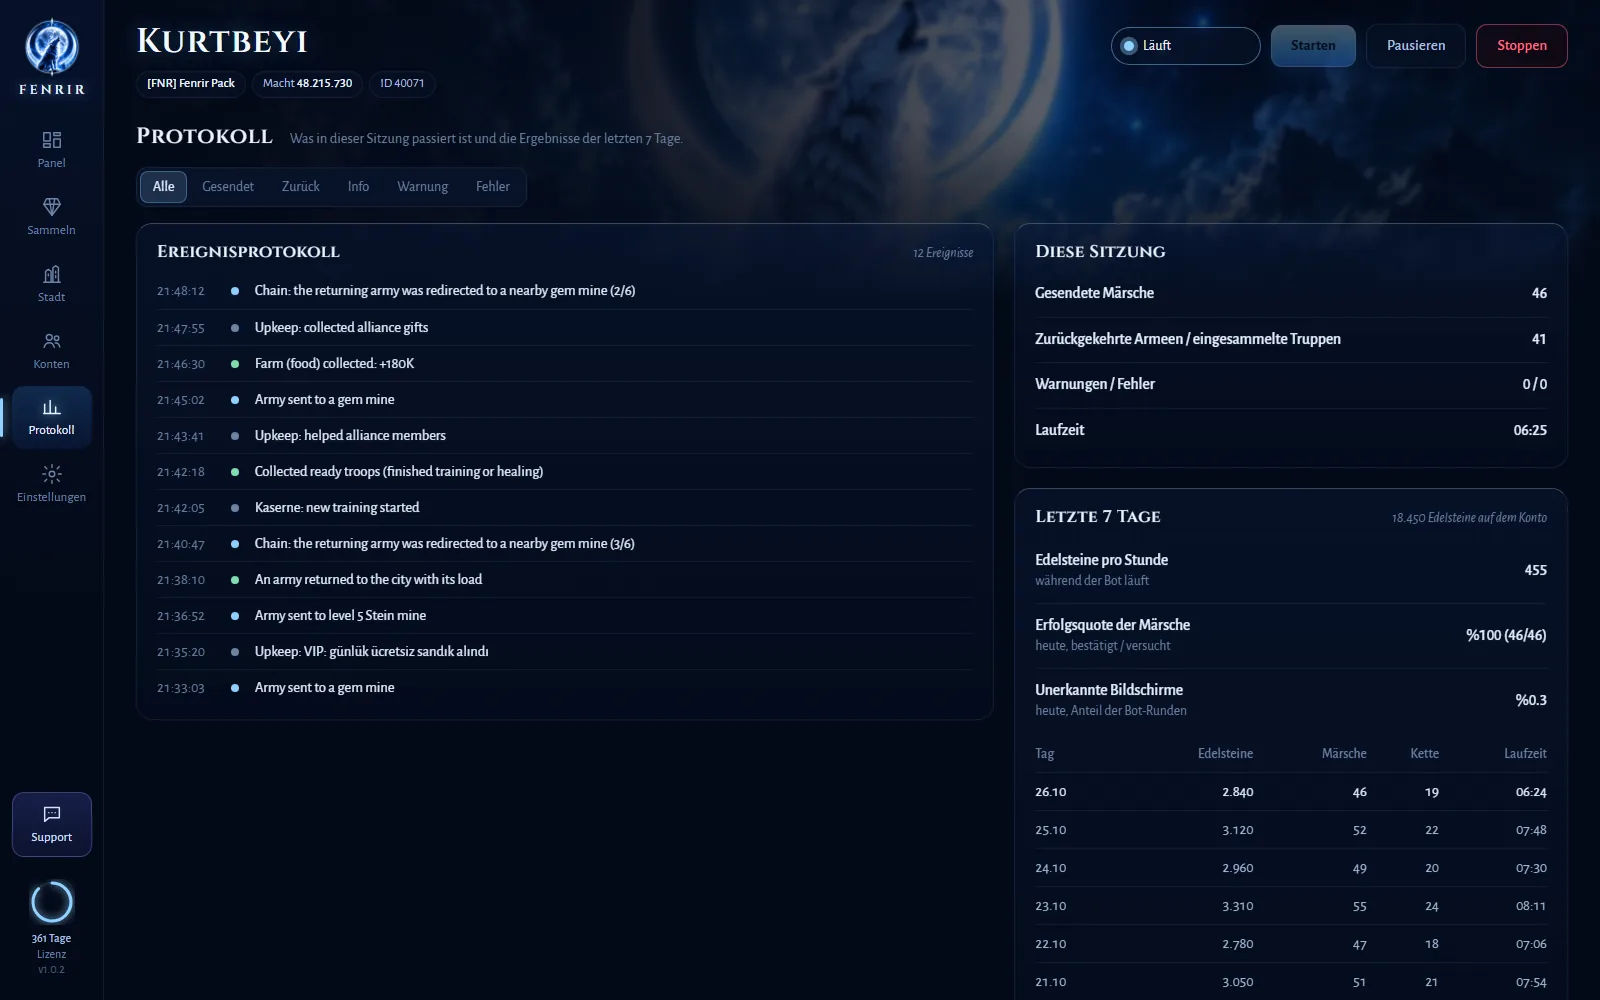Select the 25.10 table row date
Image resolution: width=1600 pixels, height=1000 pixels.
pyautogui.click(x=1051, y=830)
